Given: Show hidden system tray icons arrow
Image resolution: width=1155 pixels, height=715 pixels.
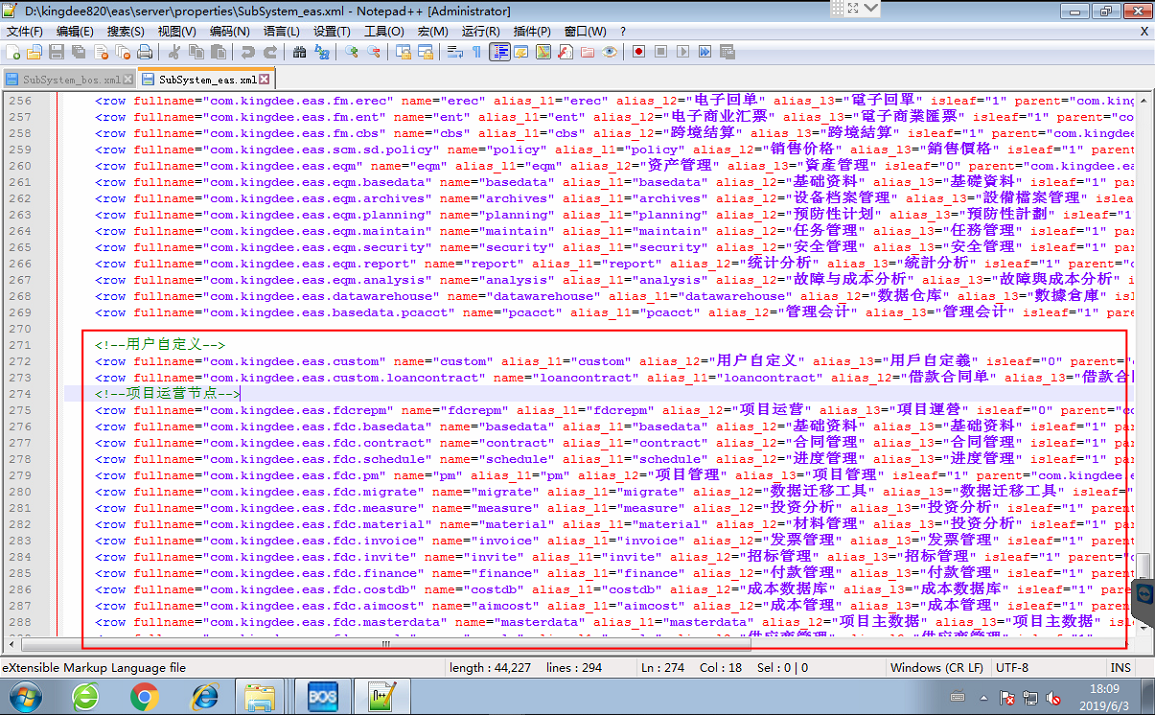Looking at the screenshot, I should click(983, 697).
